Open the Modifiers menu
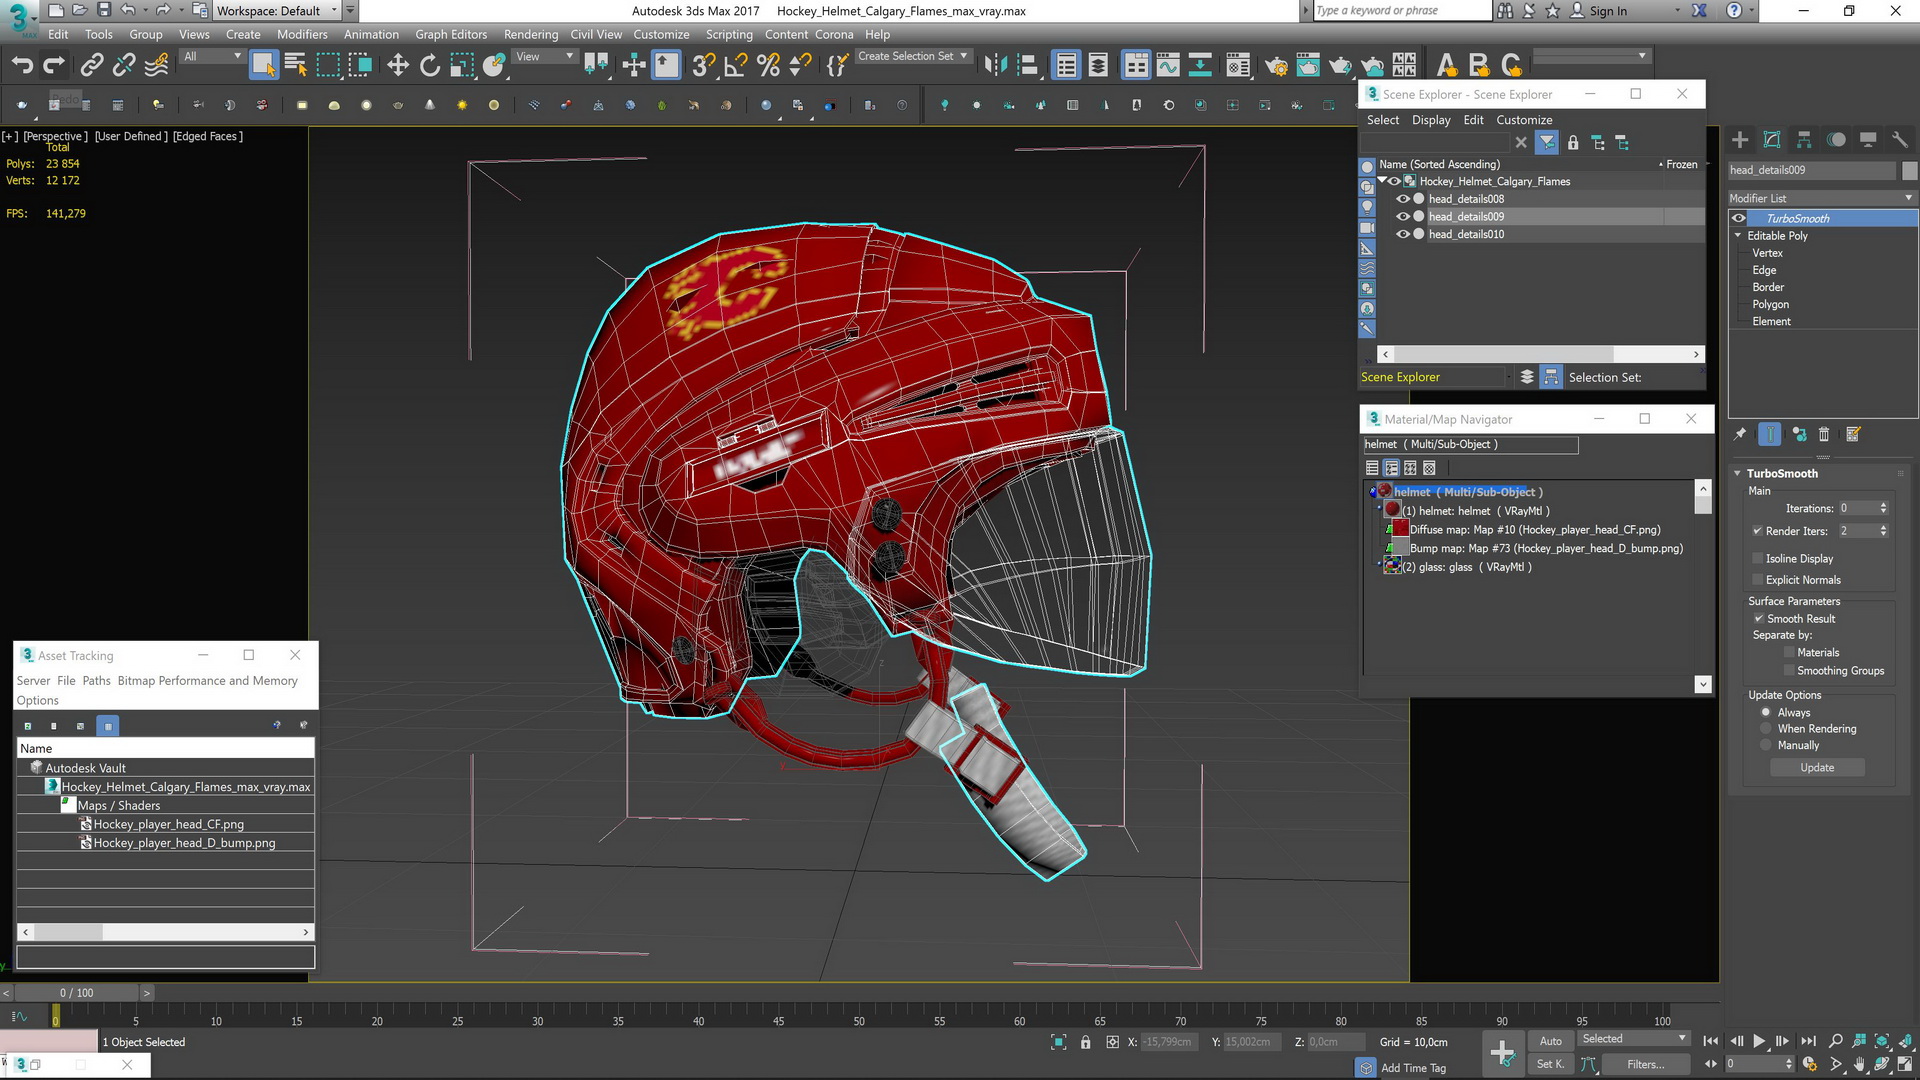The width and height of the screenshot is (1920, 1080). coord(302,34)
